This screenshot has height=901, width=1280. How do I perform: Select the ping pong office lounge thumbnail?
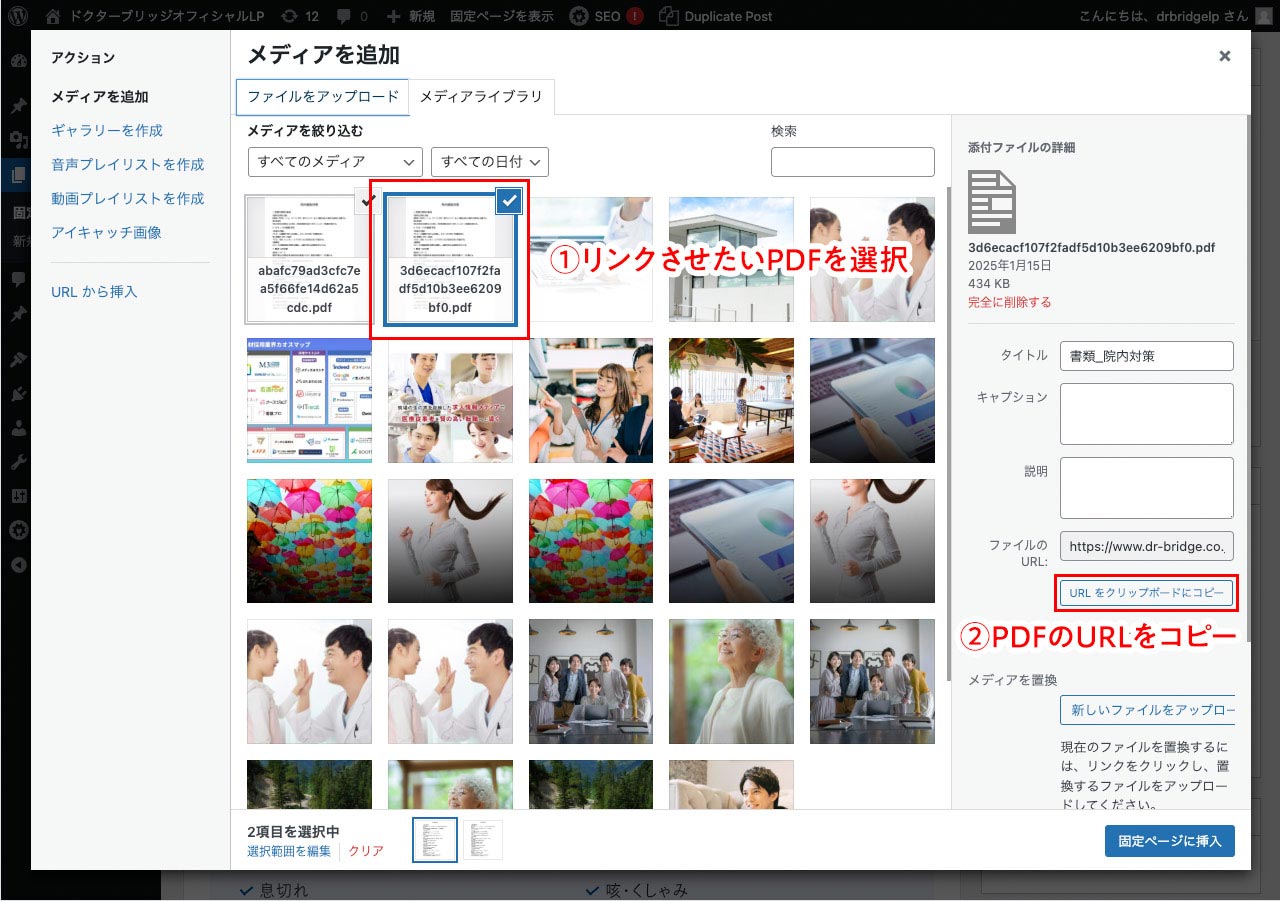[x=731, y=400]
